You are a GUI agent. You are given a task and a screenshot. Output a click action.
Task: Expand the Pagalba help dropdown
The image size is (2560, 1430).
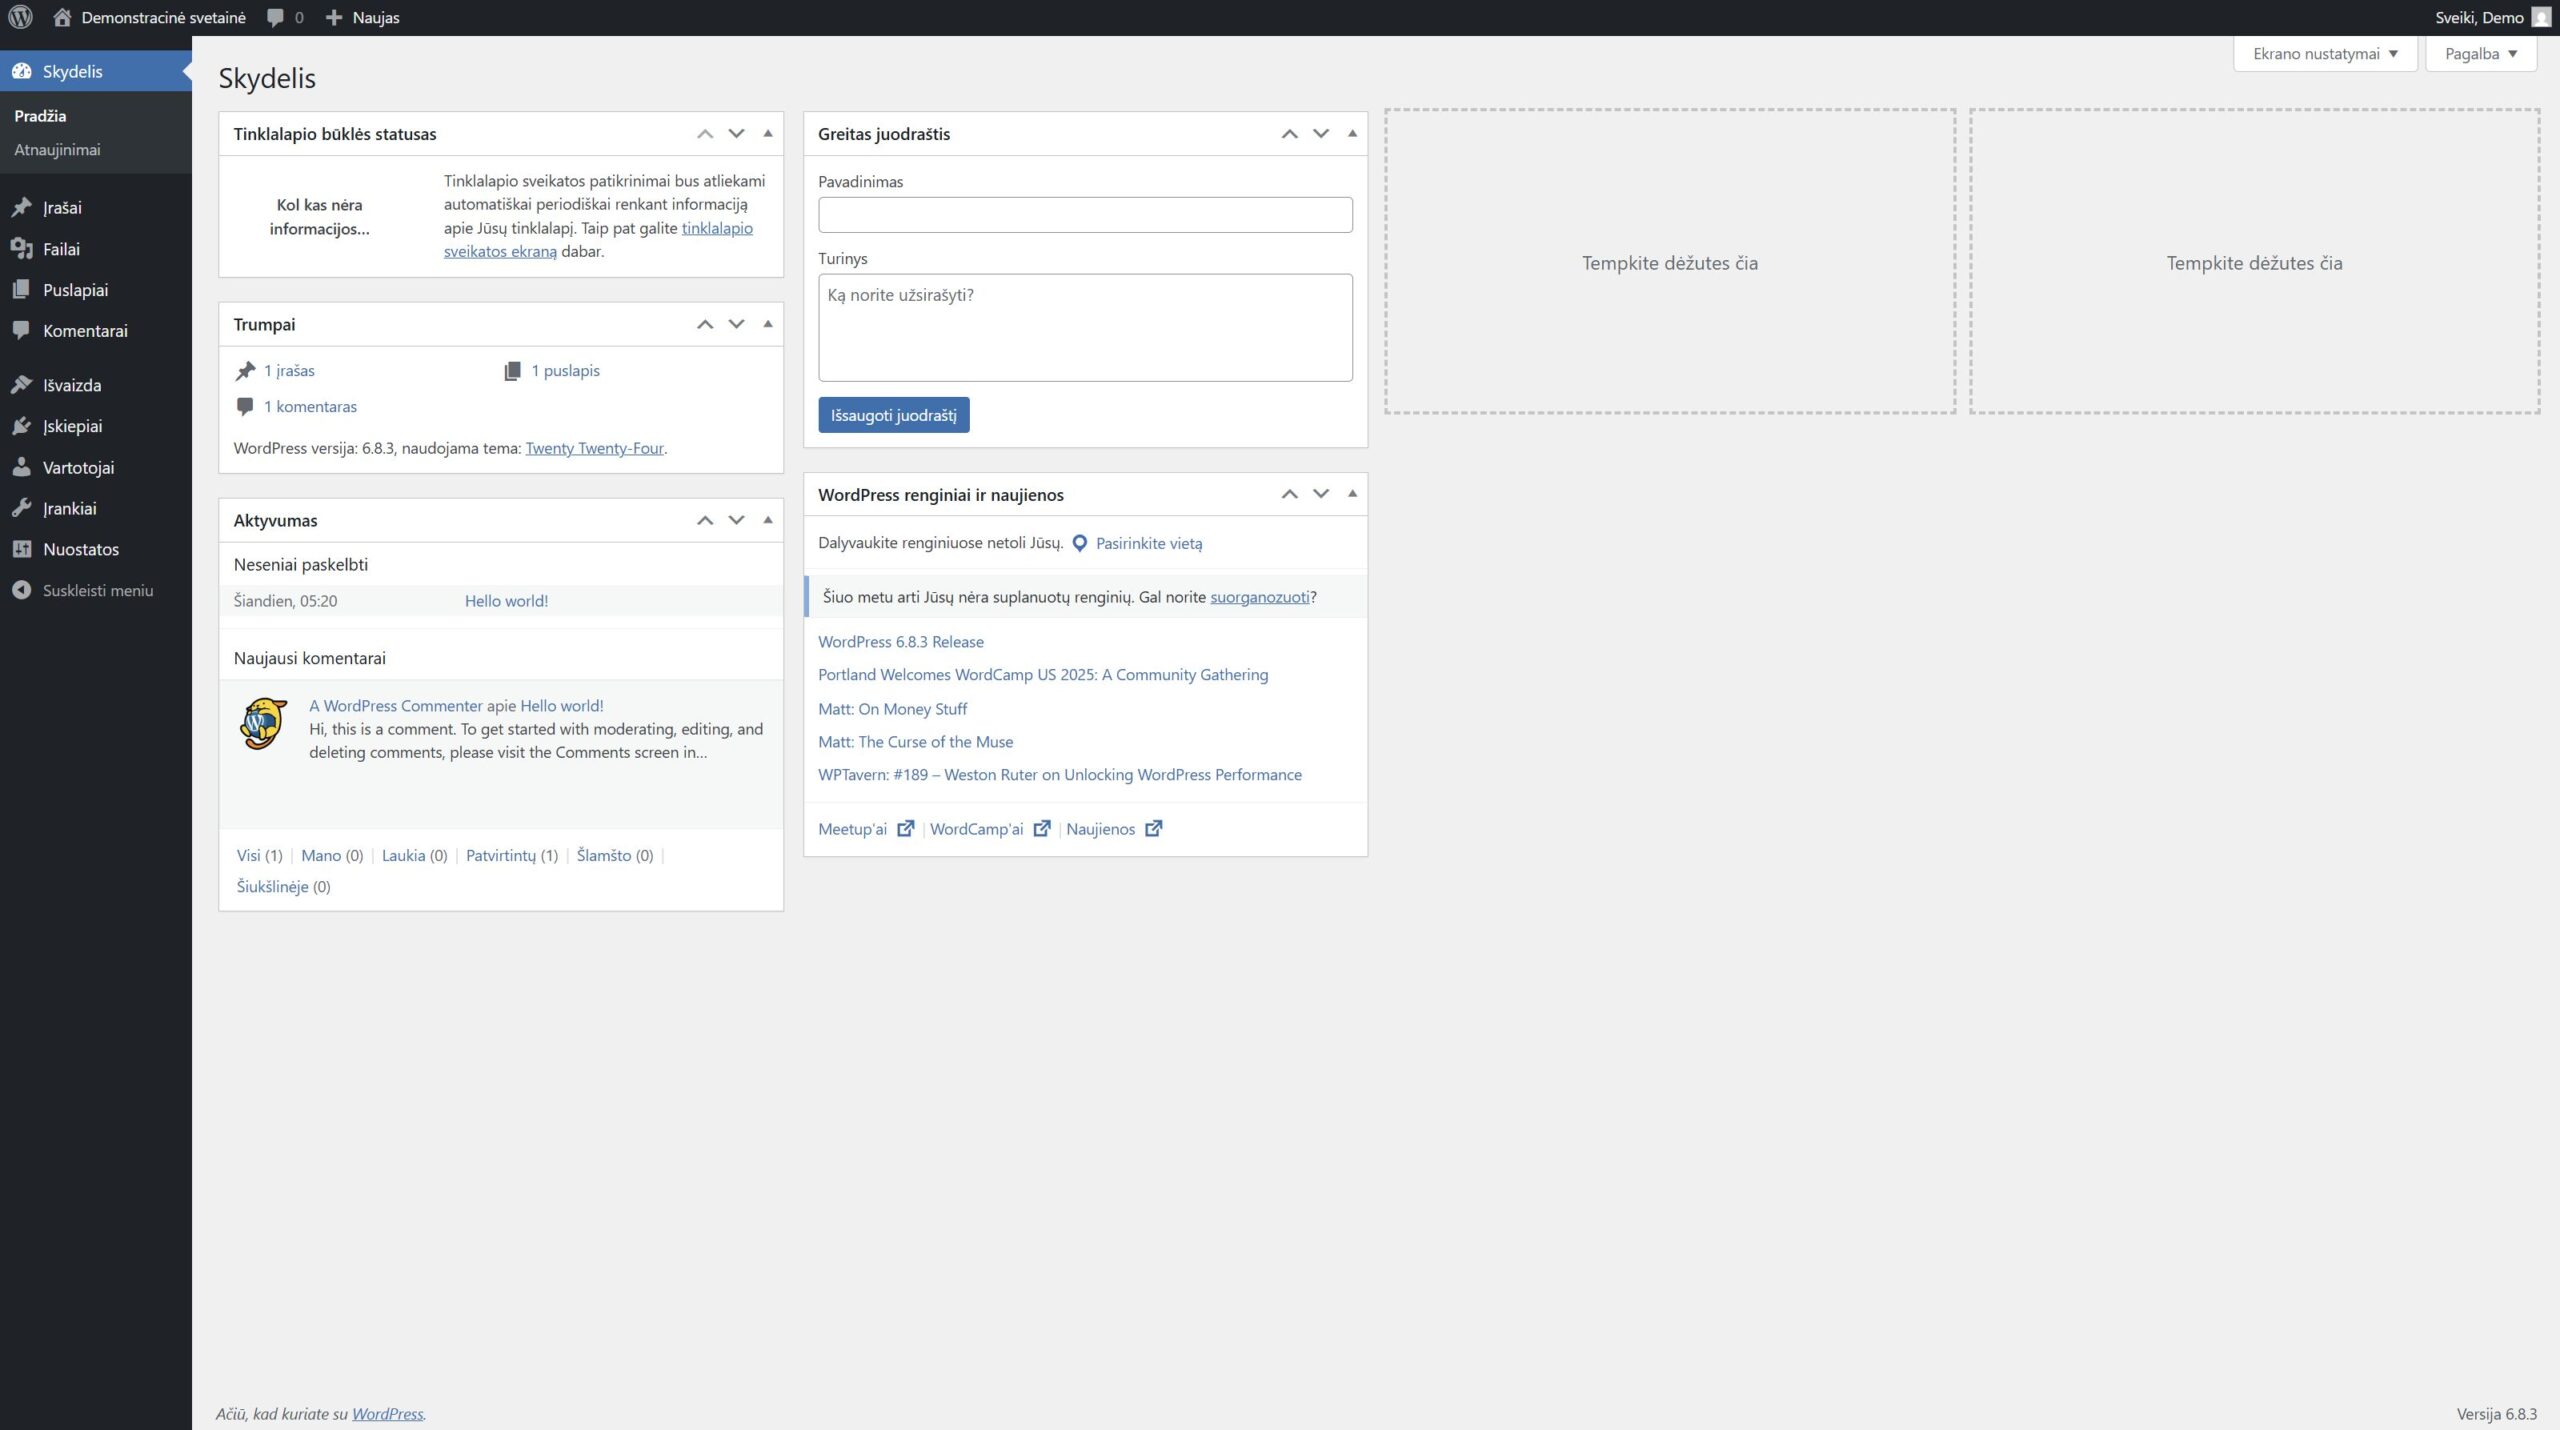click(x=2480, y=54)
